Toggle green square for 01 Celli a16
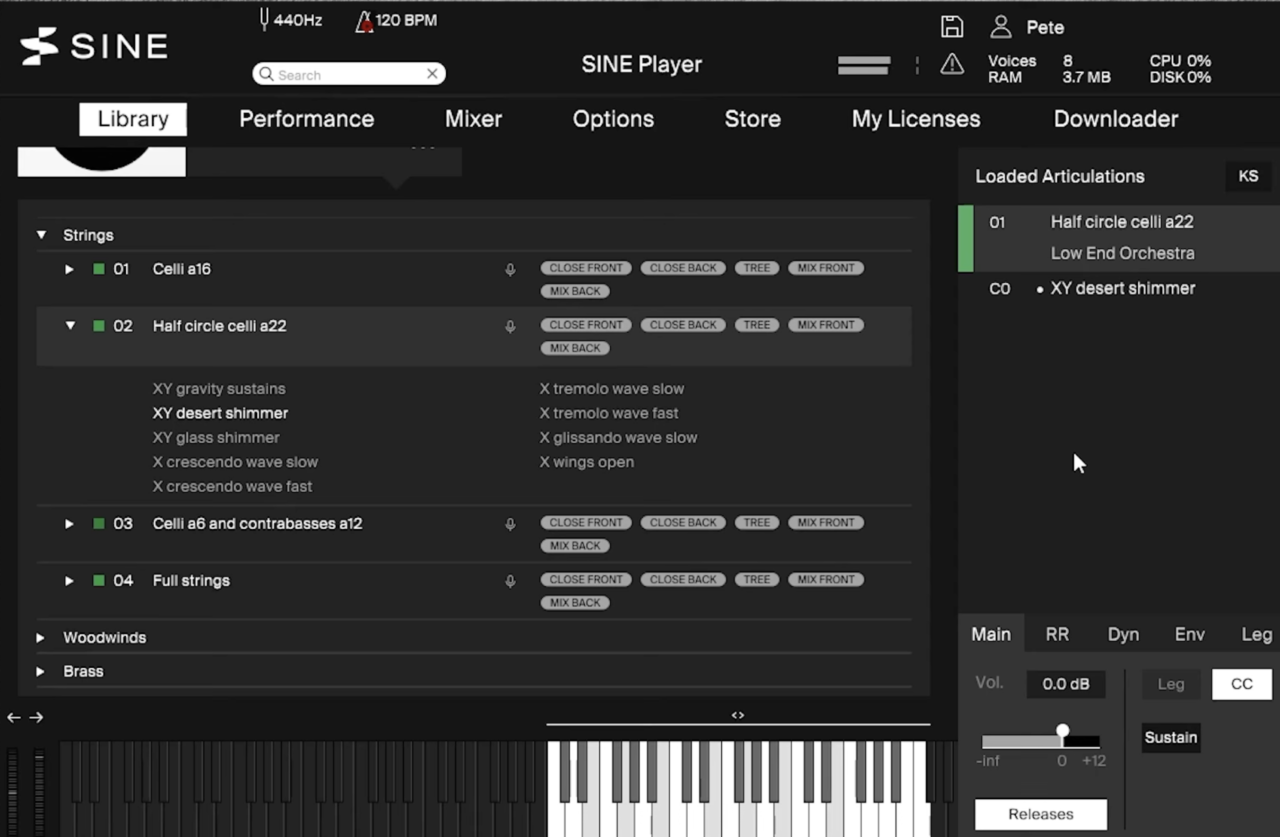 click(99, 269)
